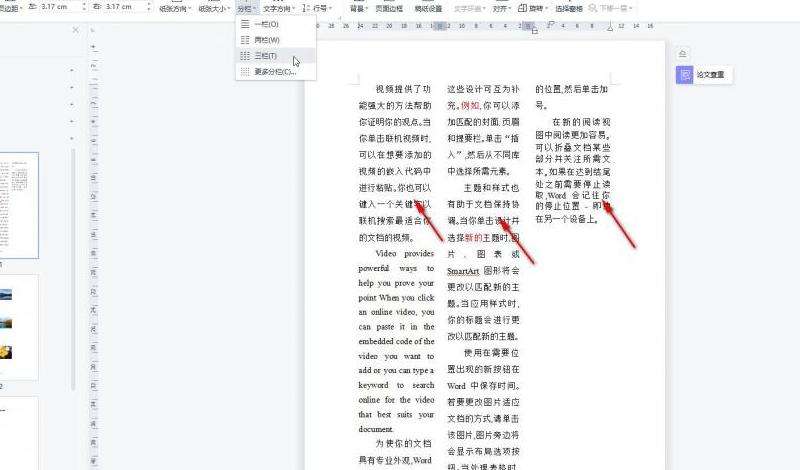The height and width of the screenshot is (470, 800).
Task: Open the 文字方向 text direction dropdown
Action: [x=279, y=8]
